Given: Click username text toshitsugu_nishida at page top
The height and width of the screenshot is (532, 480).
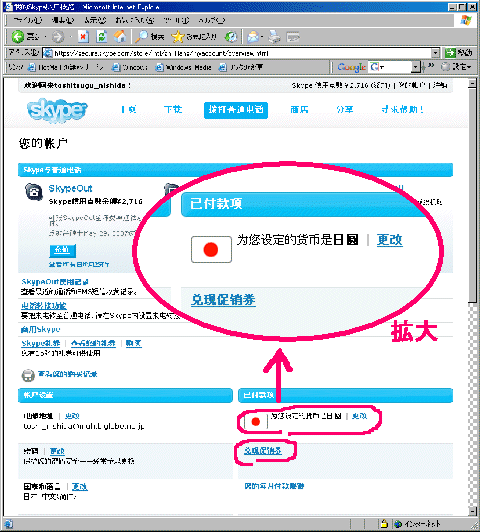Looking at the screenshot, I should 90,86.
